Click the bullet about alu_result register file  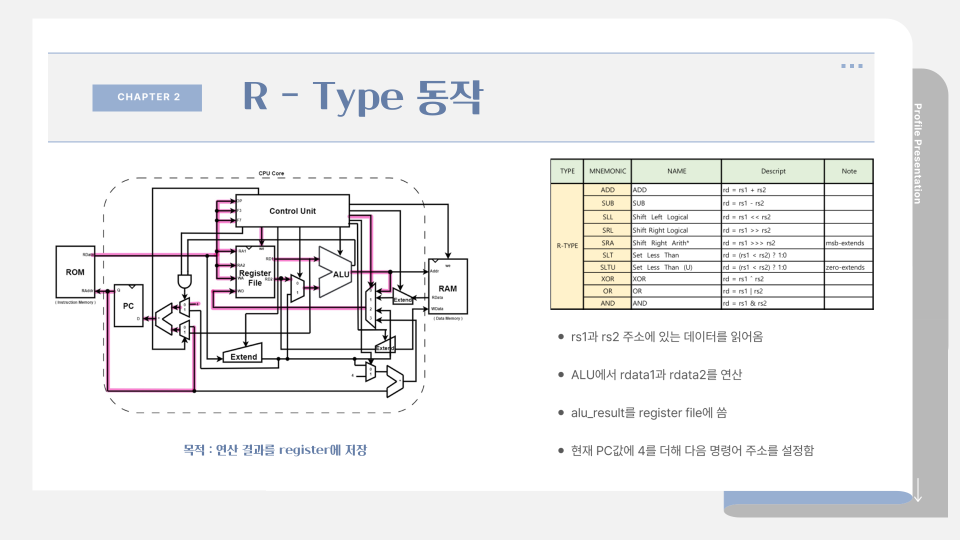click(x=642, y=413)
